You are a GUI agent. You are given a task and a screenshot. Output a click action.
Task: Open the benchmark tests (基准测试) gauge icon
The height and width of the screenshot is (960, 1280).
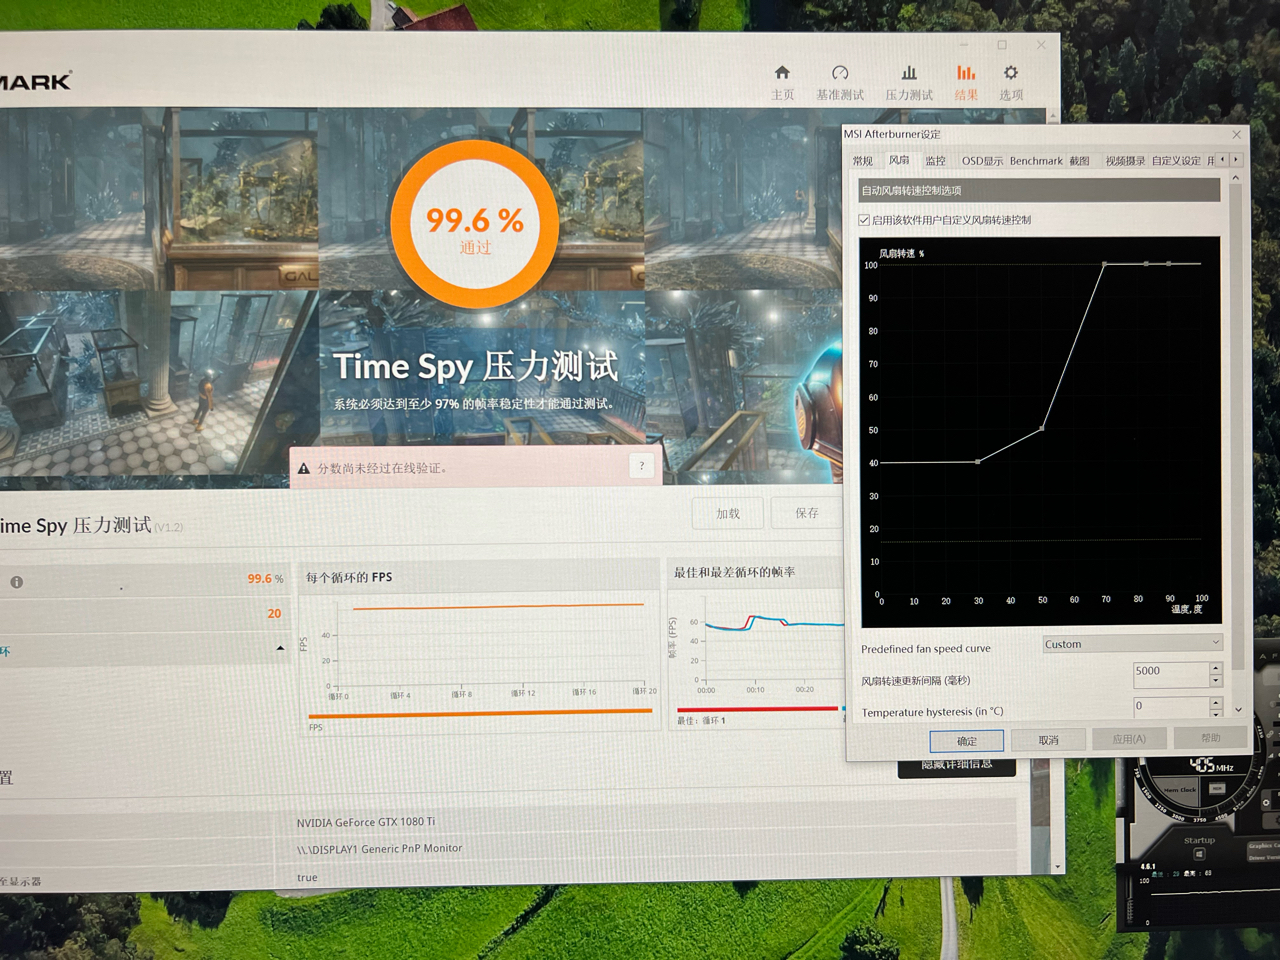pyautogui.click(x=840, y=72)
